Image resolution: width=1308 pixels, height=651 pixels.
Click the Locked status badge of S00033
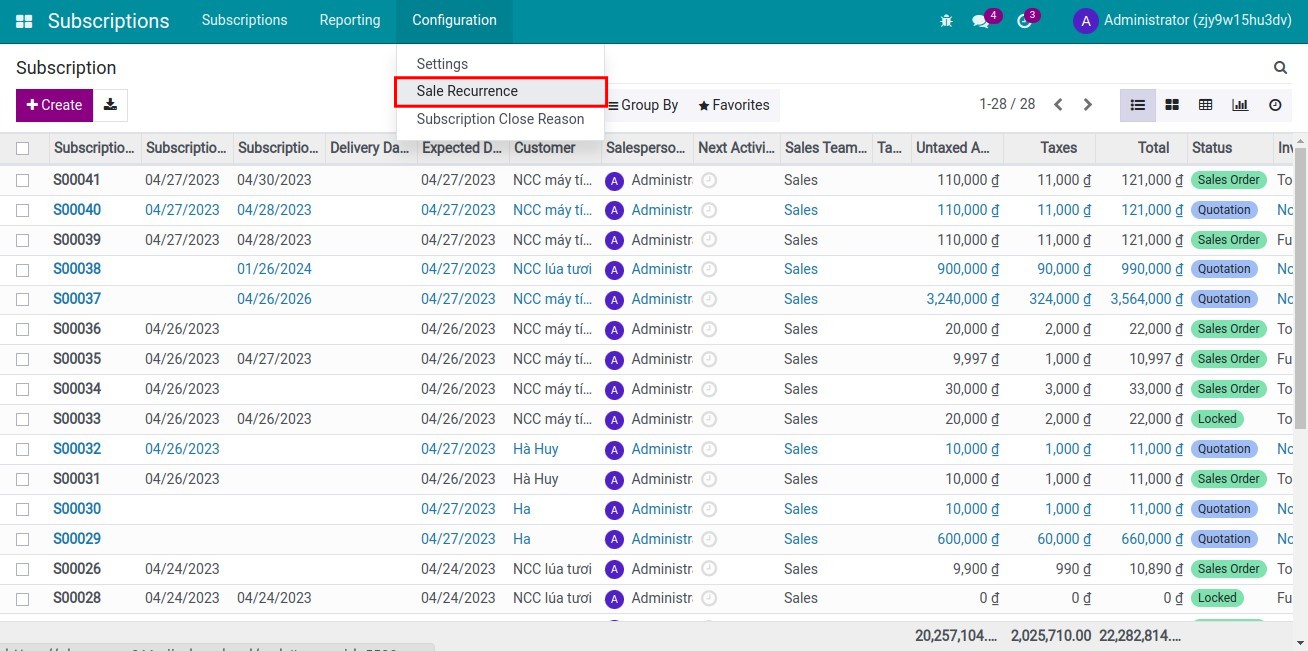(x=1217, y=419)
